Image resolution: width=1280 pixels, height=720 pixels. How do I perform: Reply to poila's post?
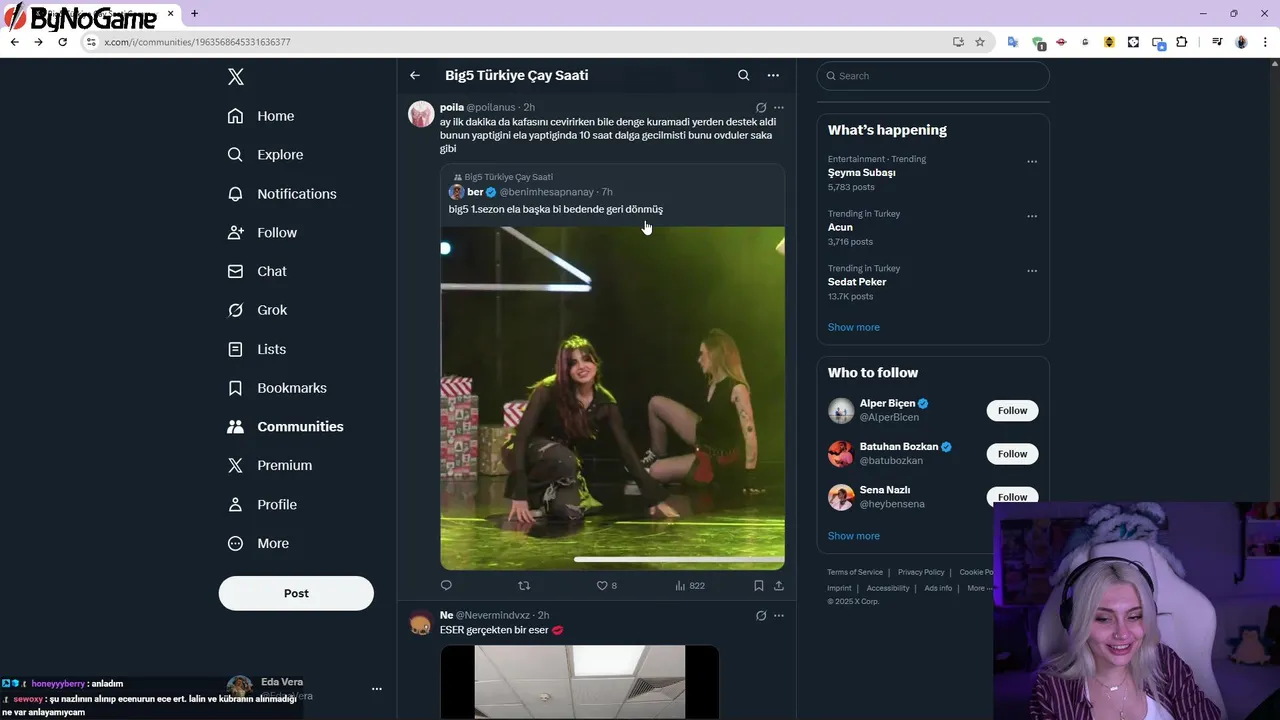click(446, 586)
